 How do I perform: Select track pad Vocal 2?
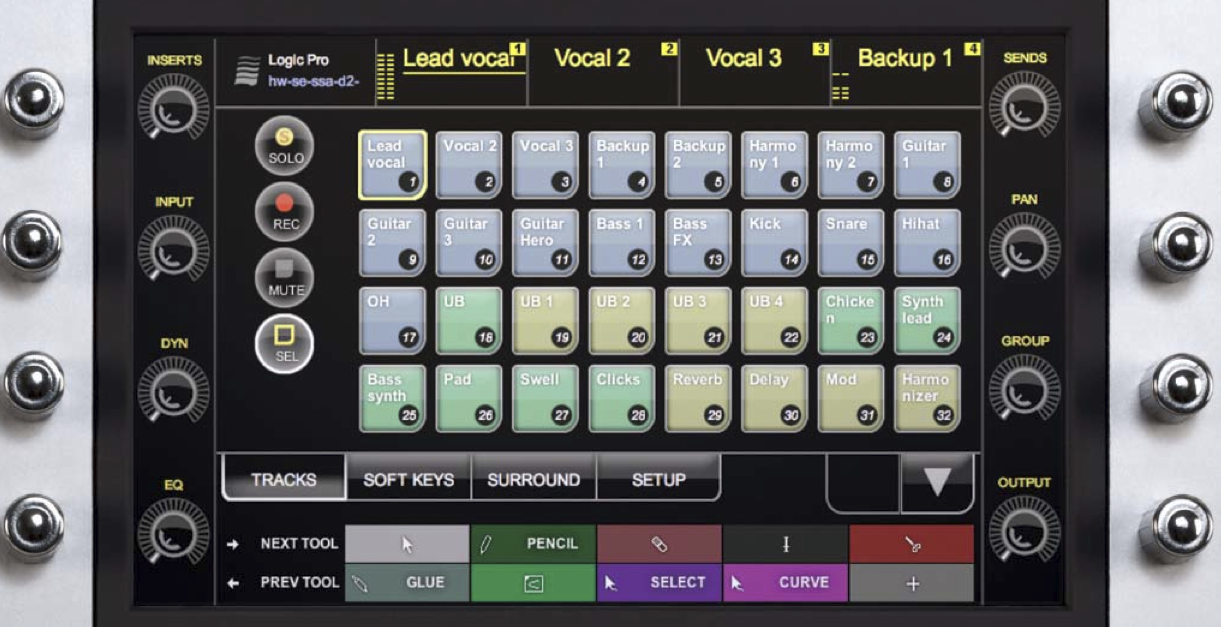[469, 165]
